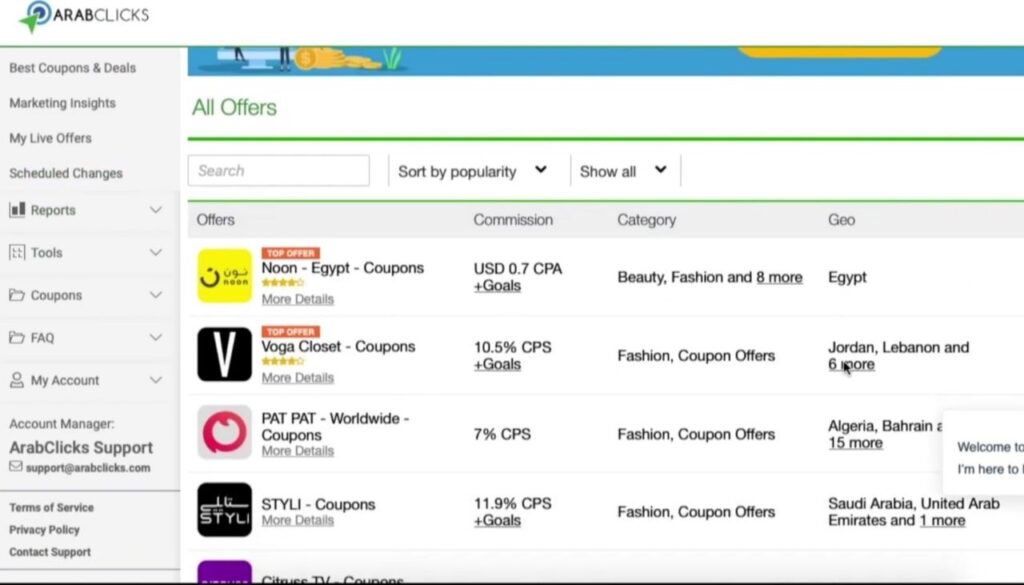
Task: Open Privacy Policy
Action: point(44,530)
